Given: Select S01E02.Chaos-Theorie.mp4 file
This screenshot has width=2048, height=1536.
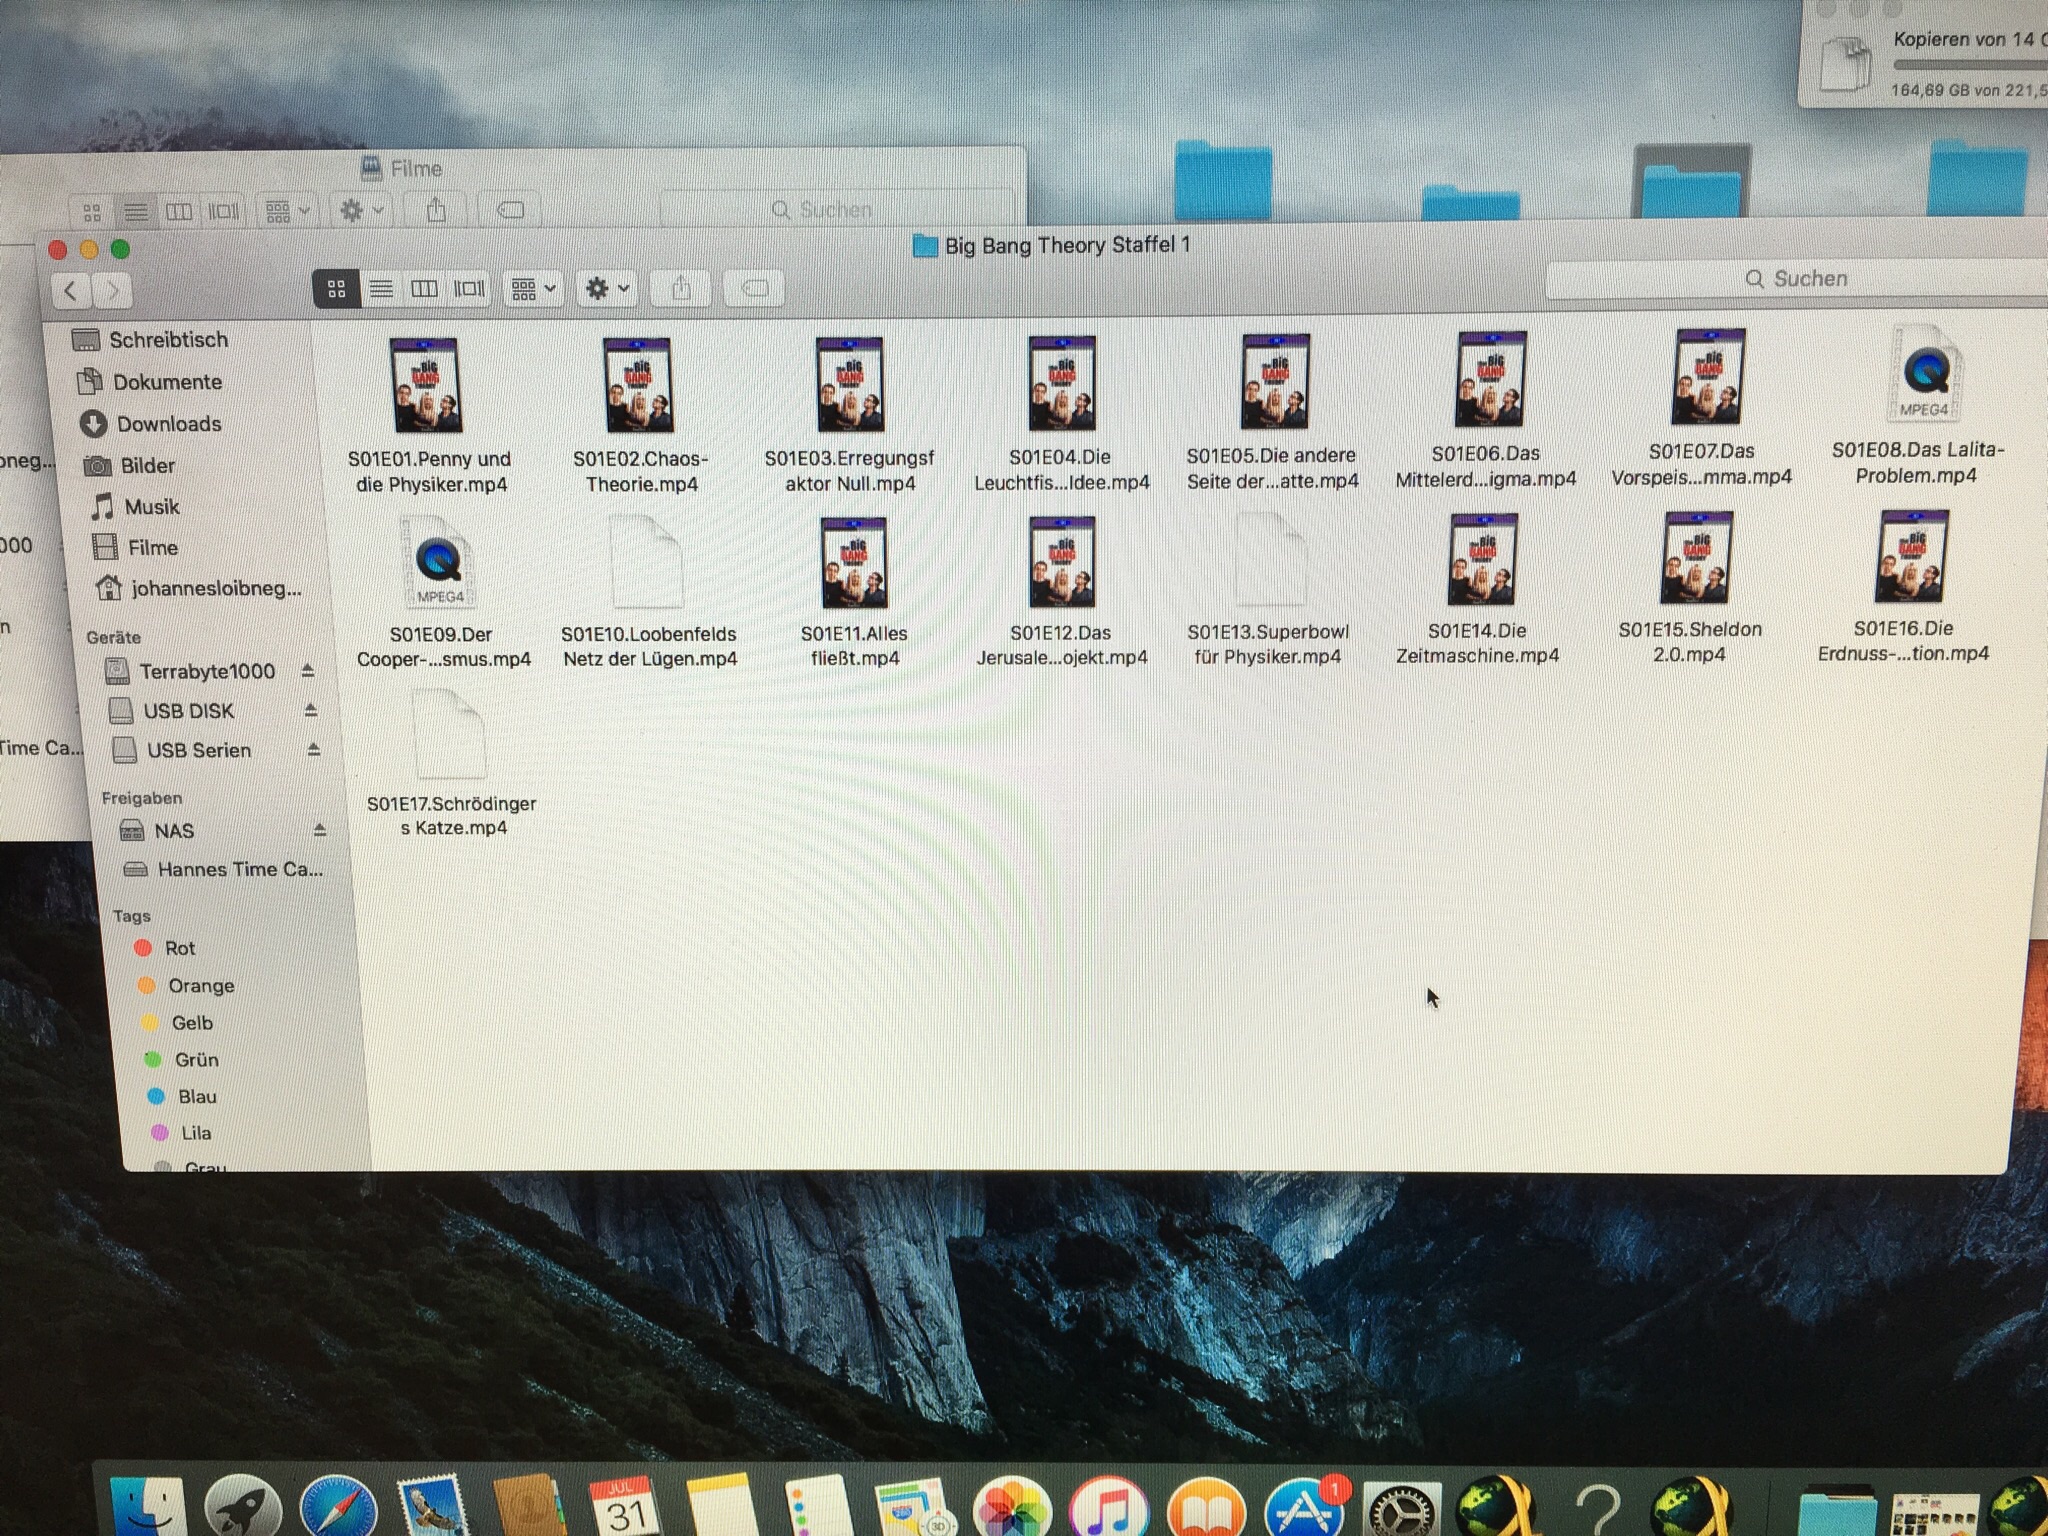Looking at the screenshot, I should point(639,386).
